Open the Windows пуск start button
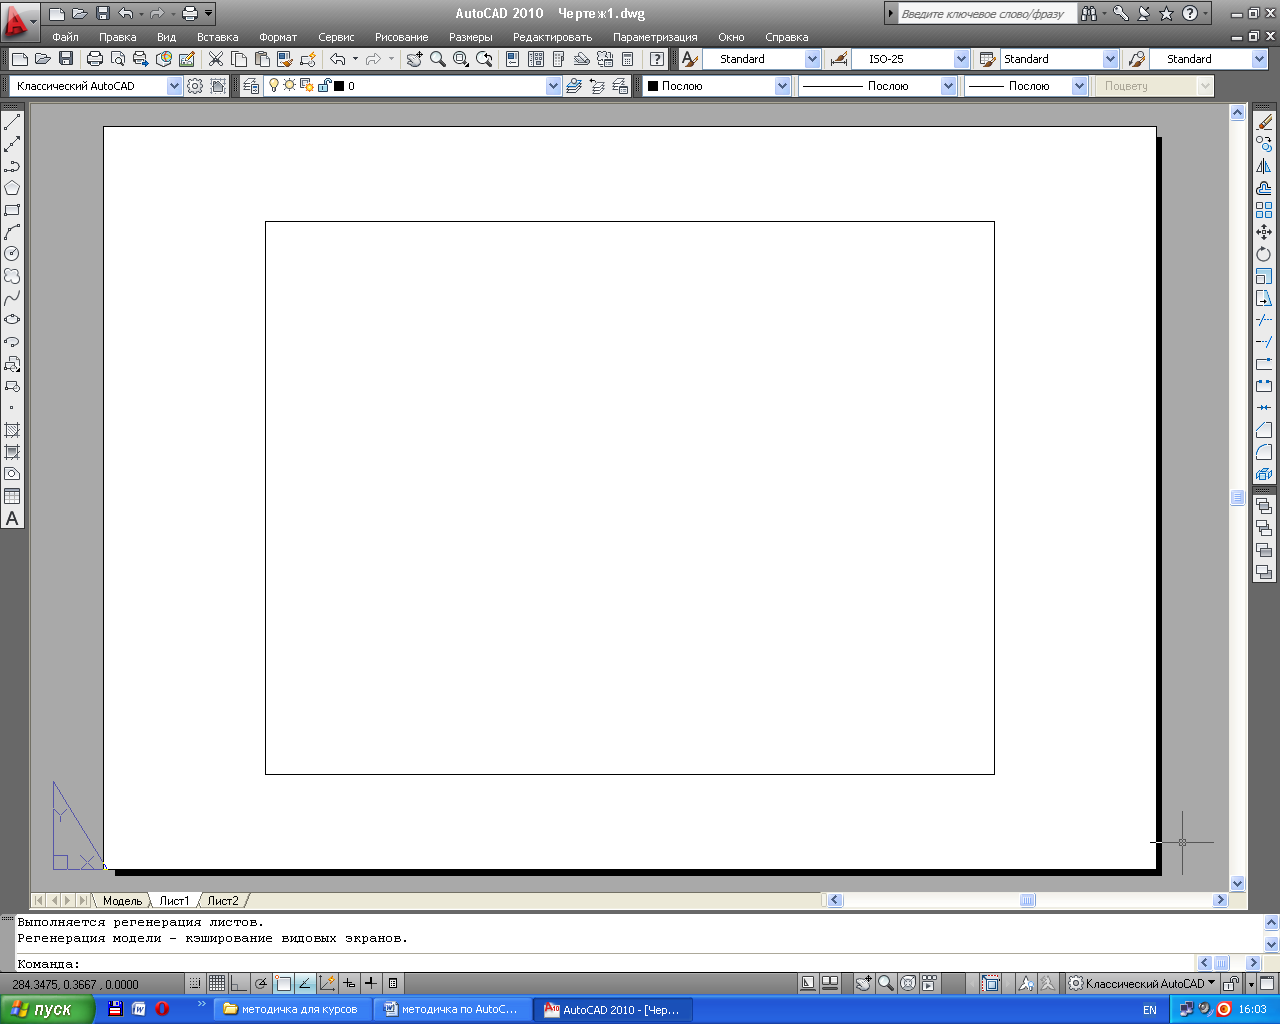Screen dimensions: 1280x1024 (x=47, y=1009)
